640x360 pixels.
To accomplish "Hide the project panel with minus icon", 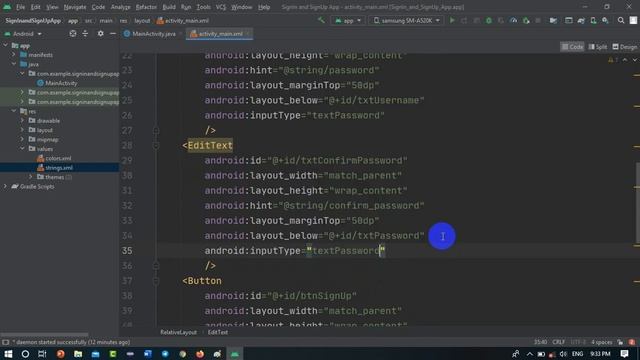I will (113, 33).
